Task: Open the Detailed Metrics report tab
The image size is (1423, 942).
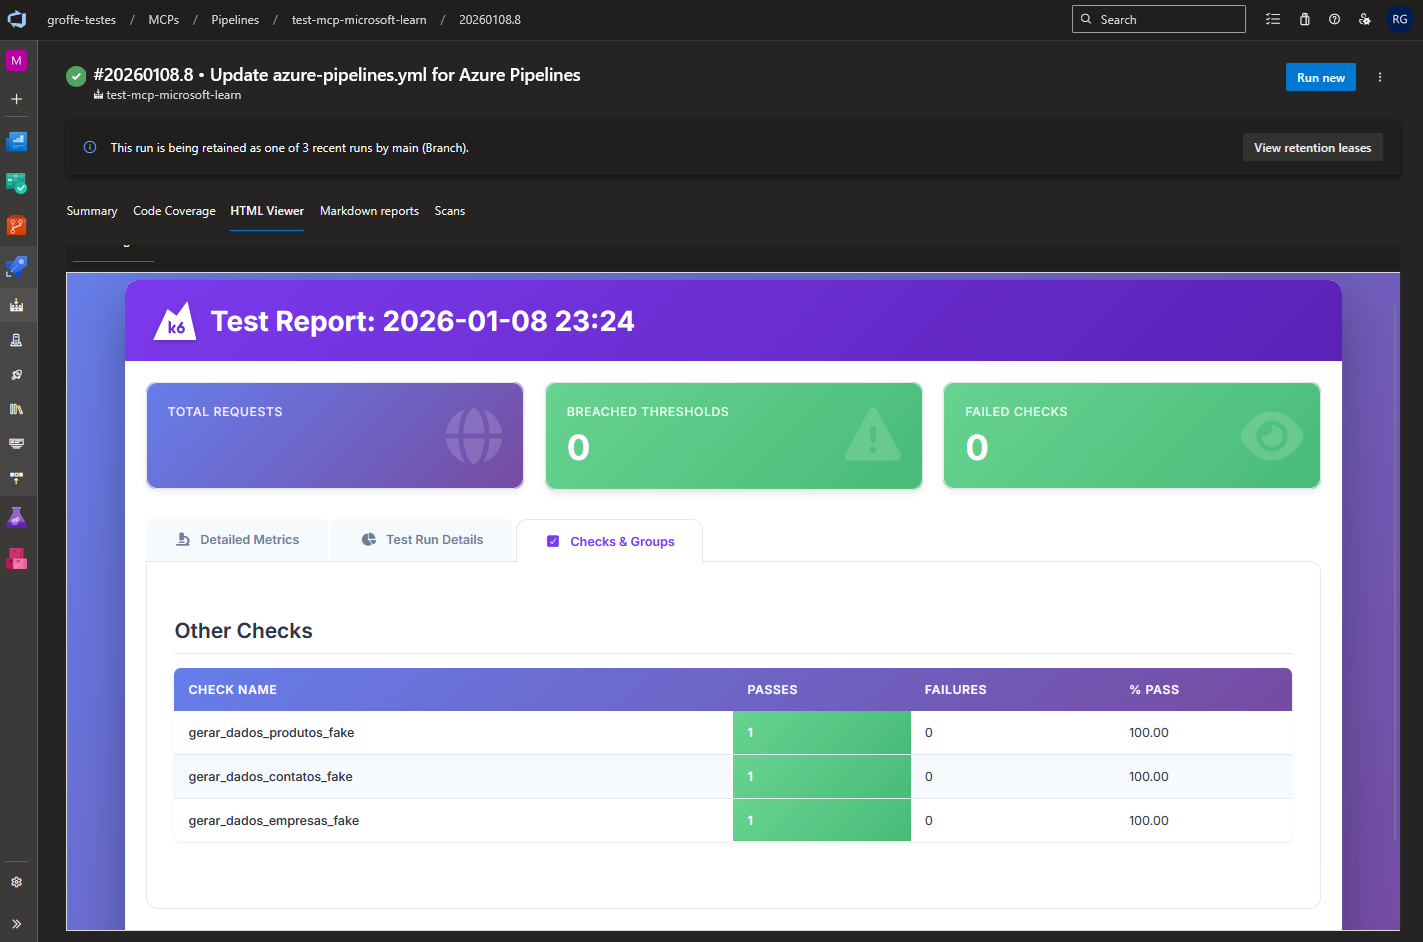Action: point(237,540)
